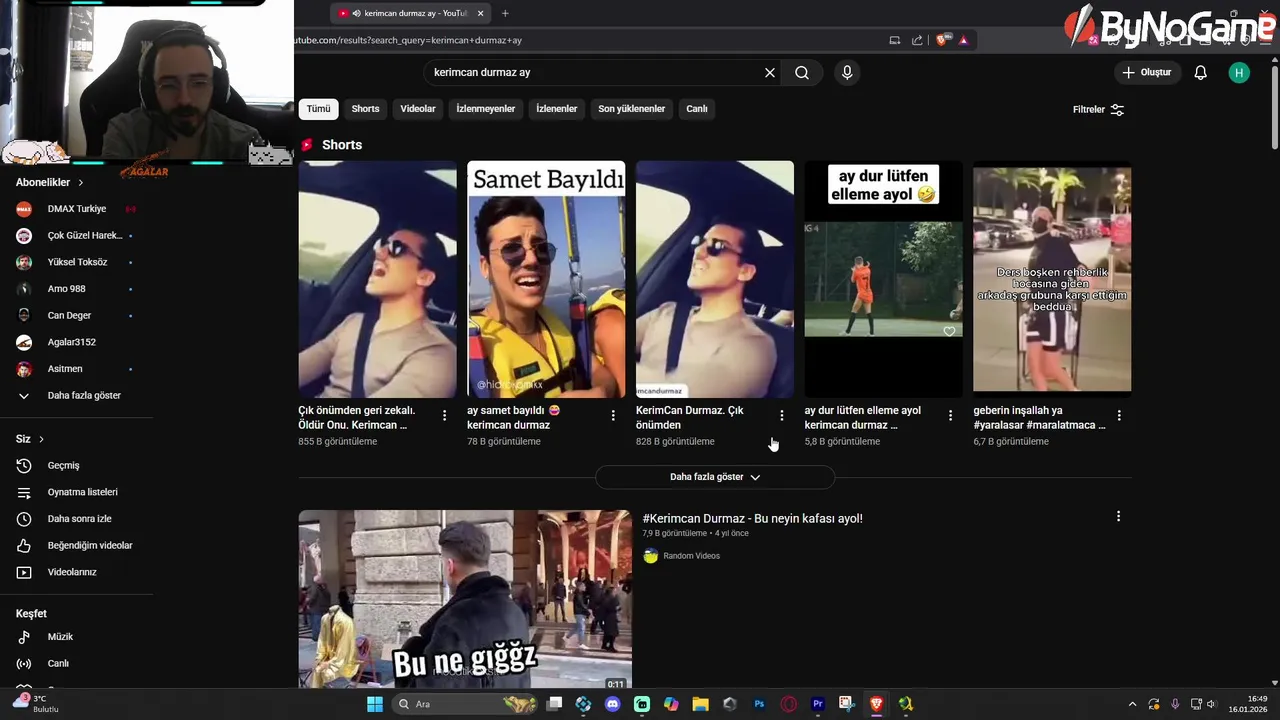
Task: Open a new browser tab
Action: 505,13
